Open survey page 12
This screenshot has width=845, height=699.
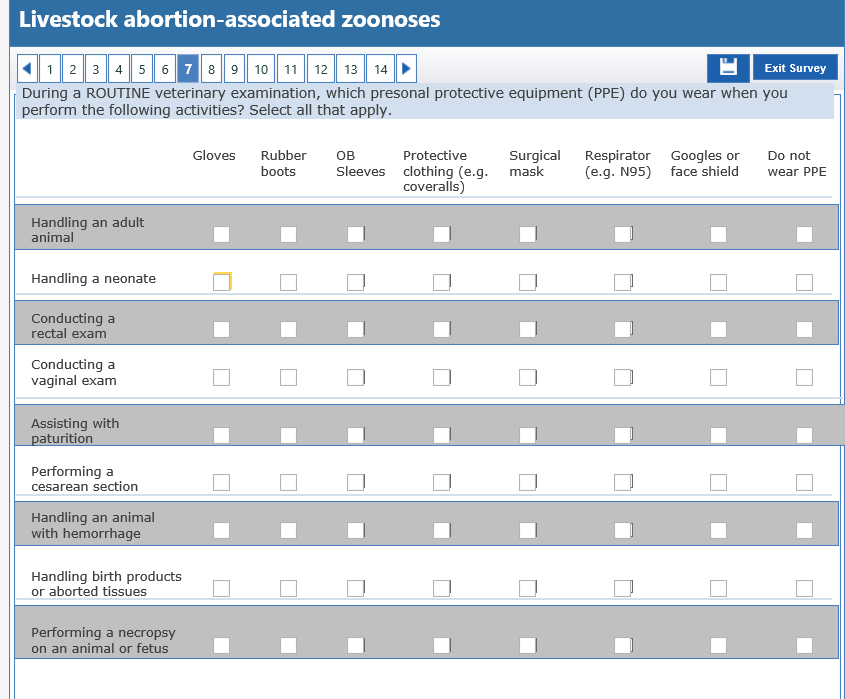point(321,69)
